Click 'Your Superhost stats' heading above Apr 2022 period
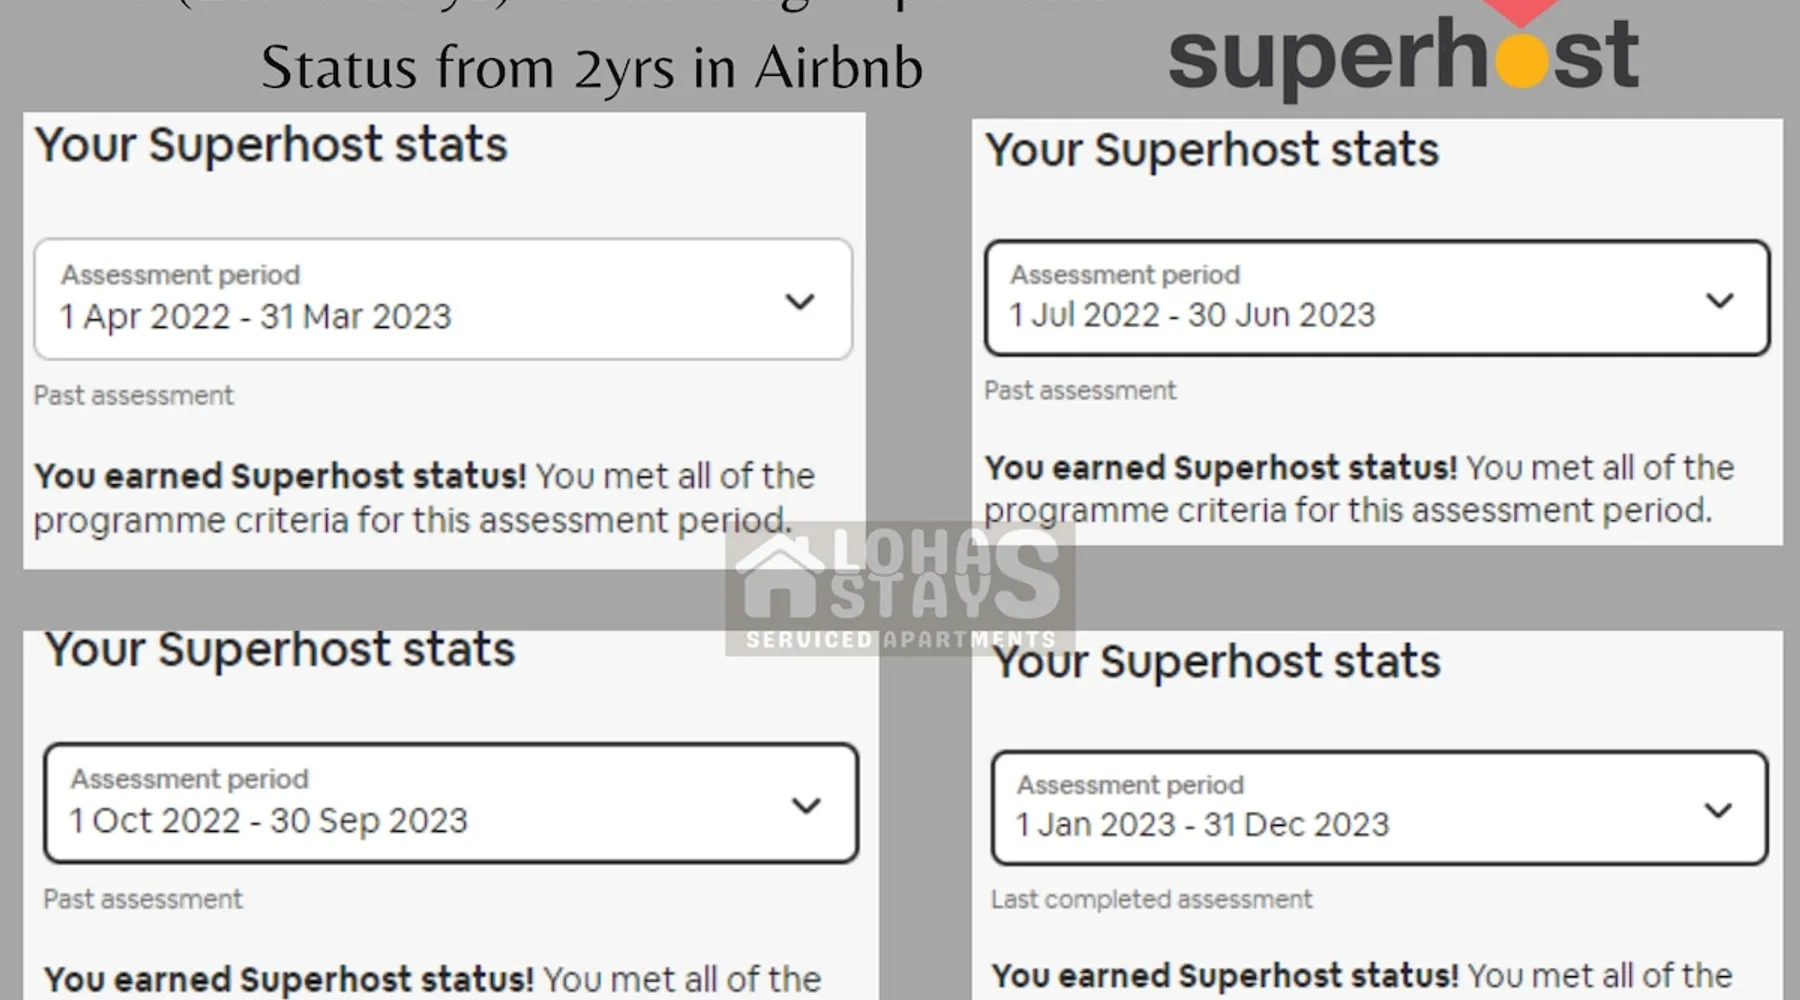This screenshot has width=1800, height=1000. [x=271, y=145]
